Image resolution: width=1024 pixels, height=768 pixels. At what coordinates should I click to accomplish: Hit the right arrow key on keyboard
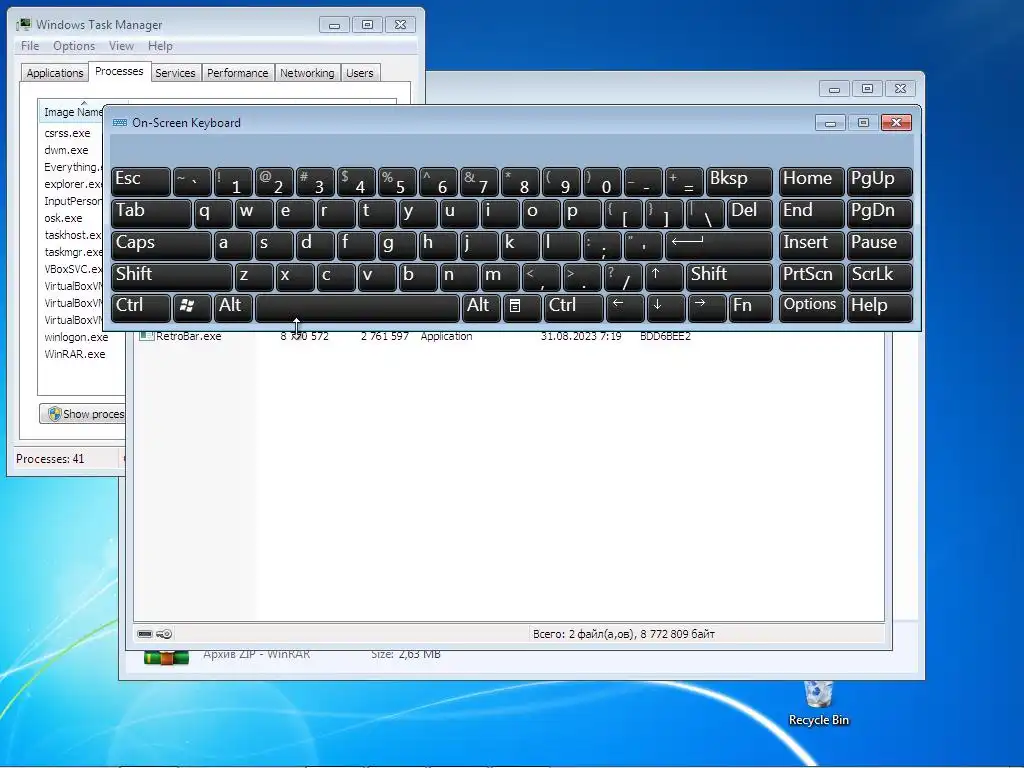pyautogui.click(x=707, y=308)
